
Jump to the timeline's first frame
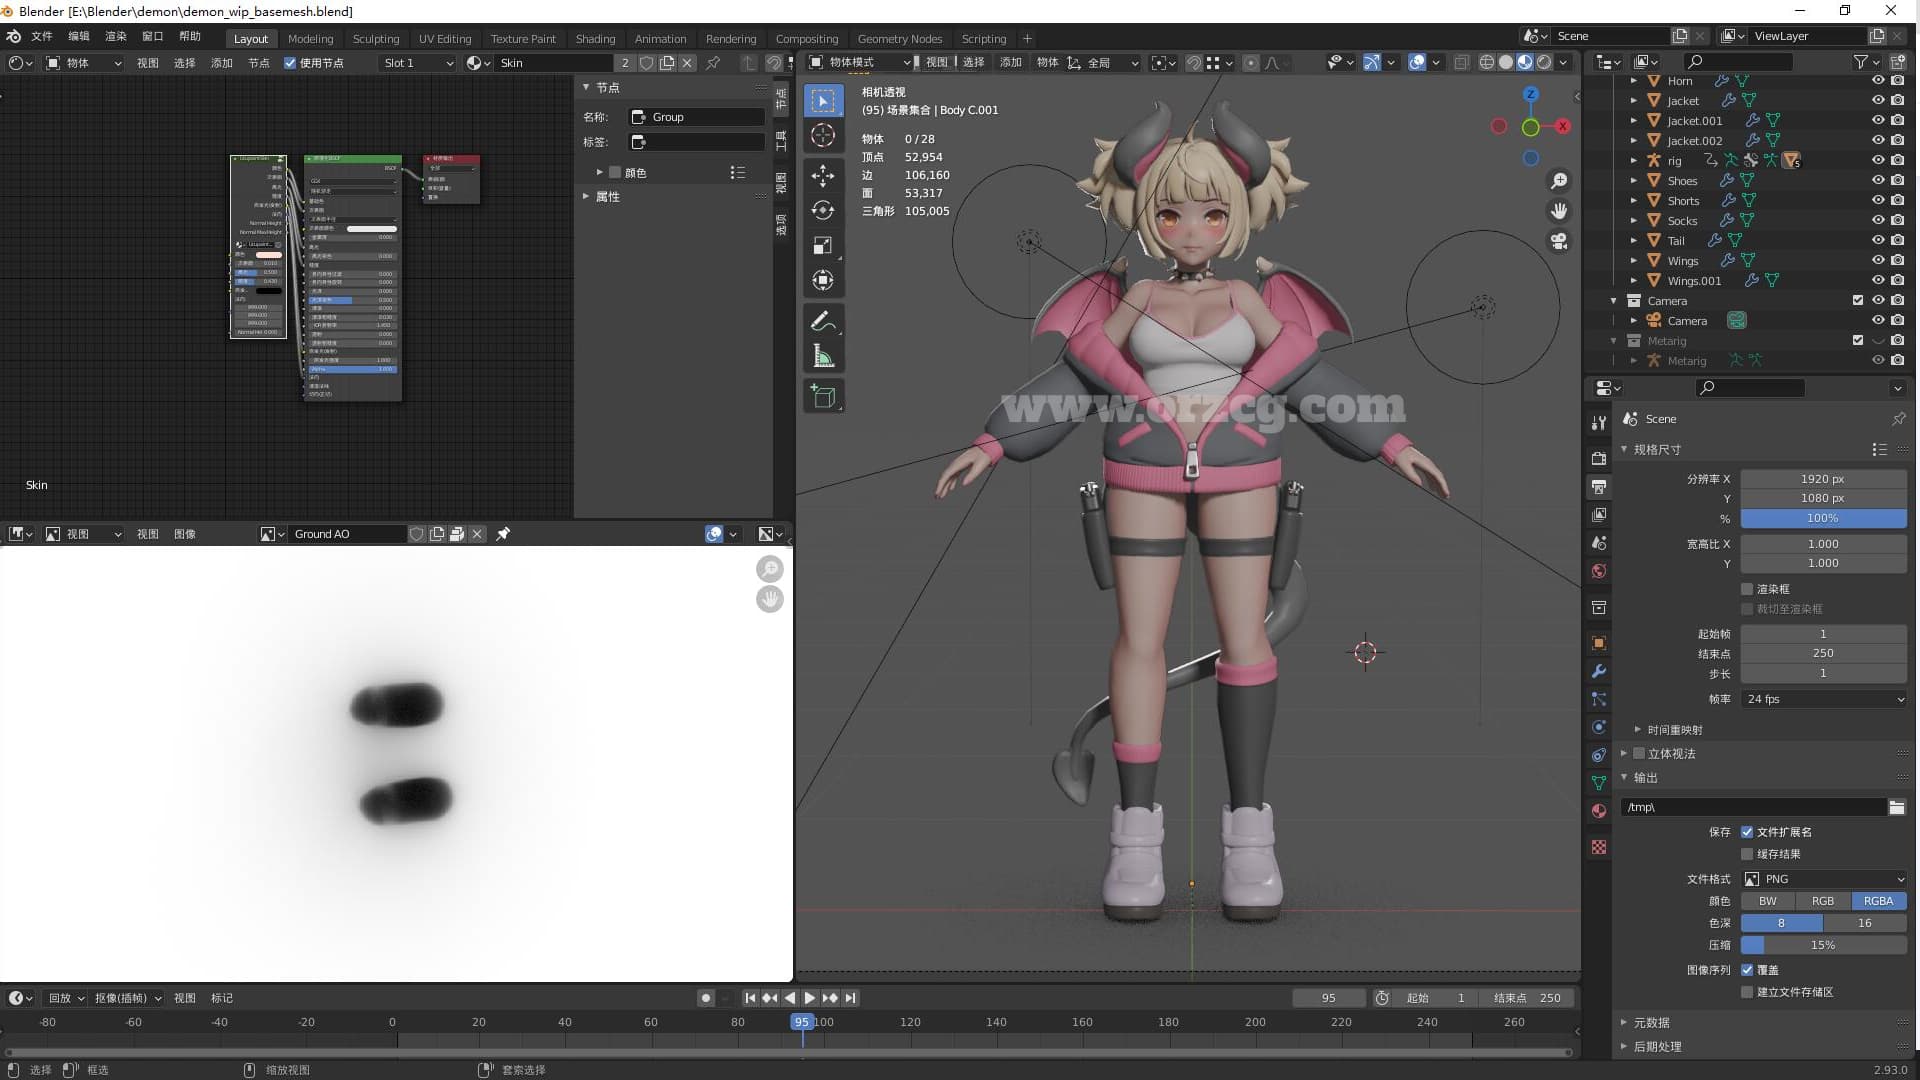(x=750, y=998)
